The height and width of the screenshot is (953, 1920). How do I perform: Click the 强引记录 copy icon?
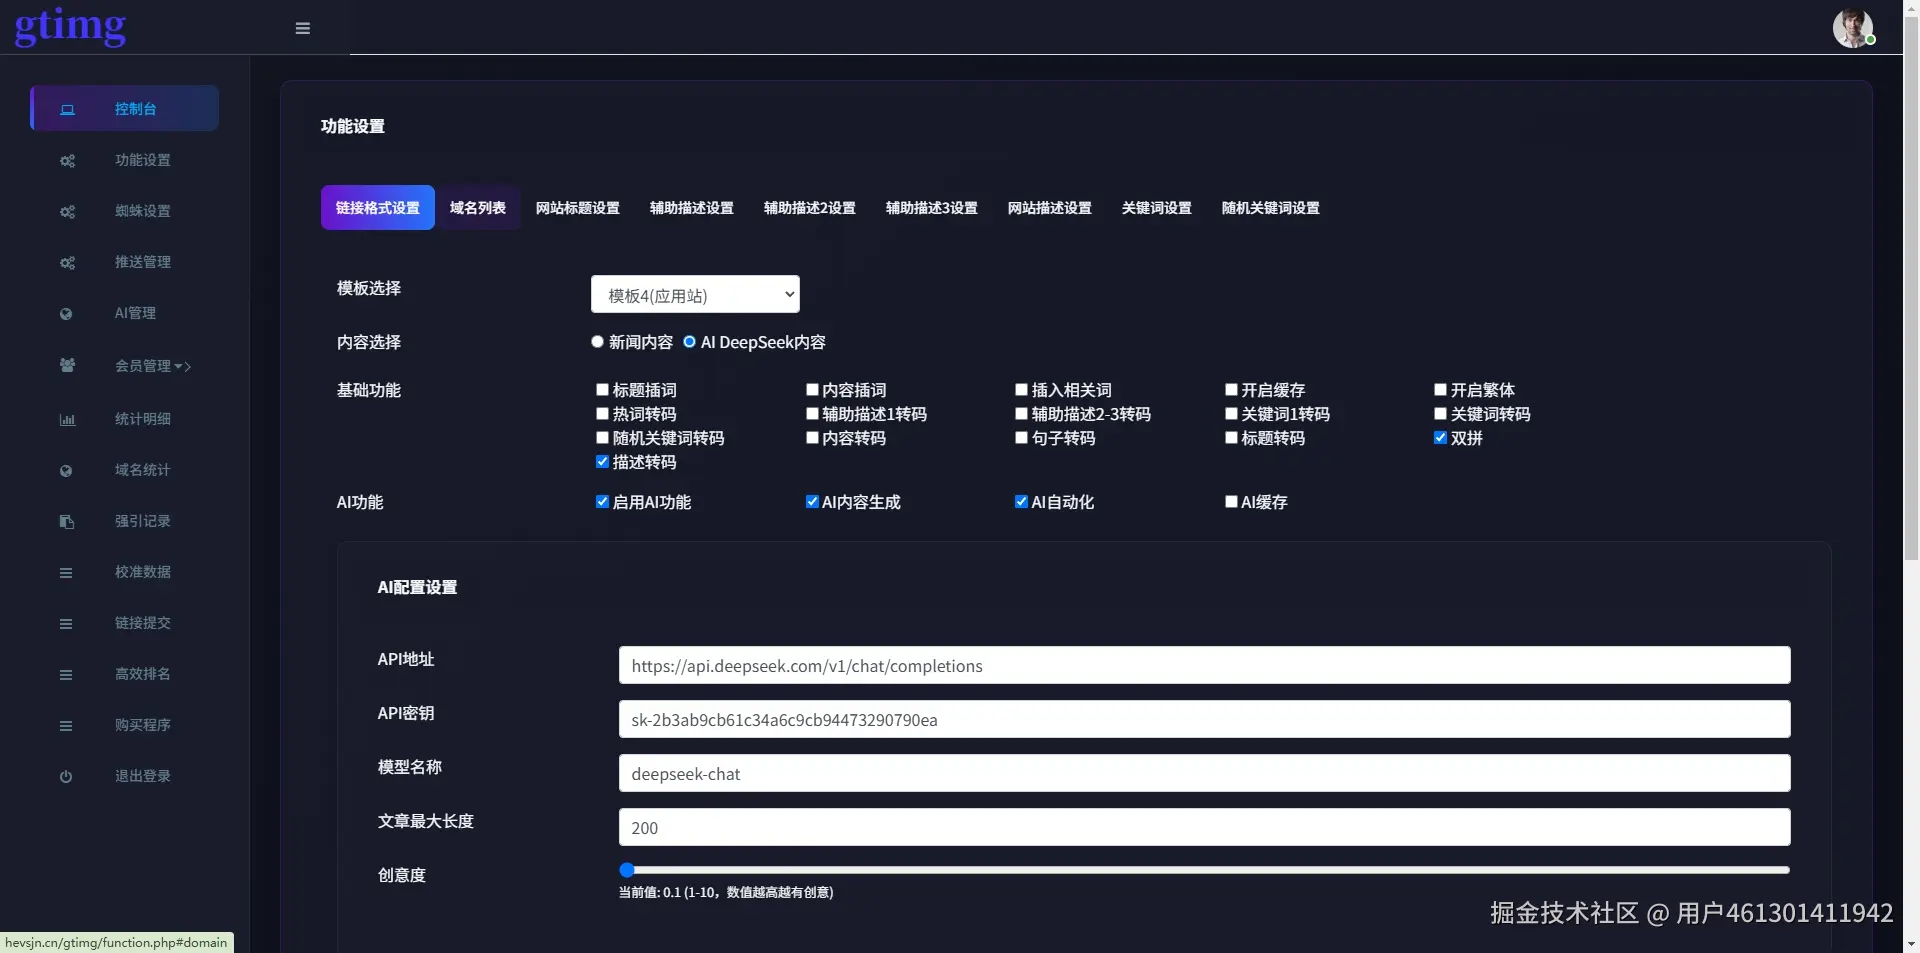point(66,521)
